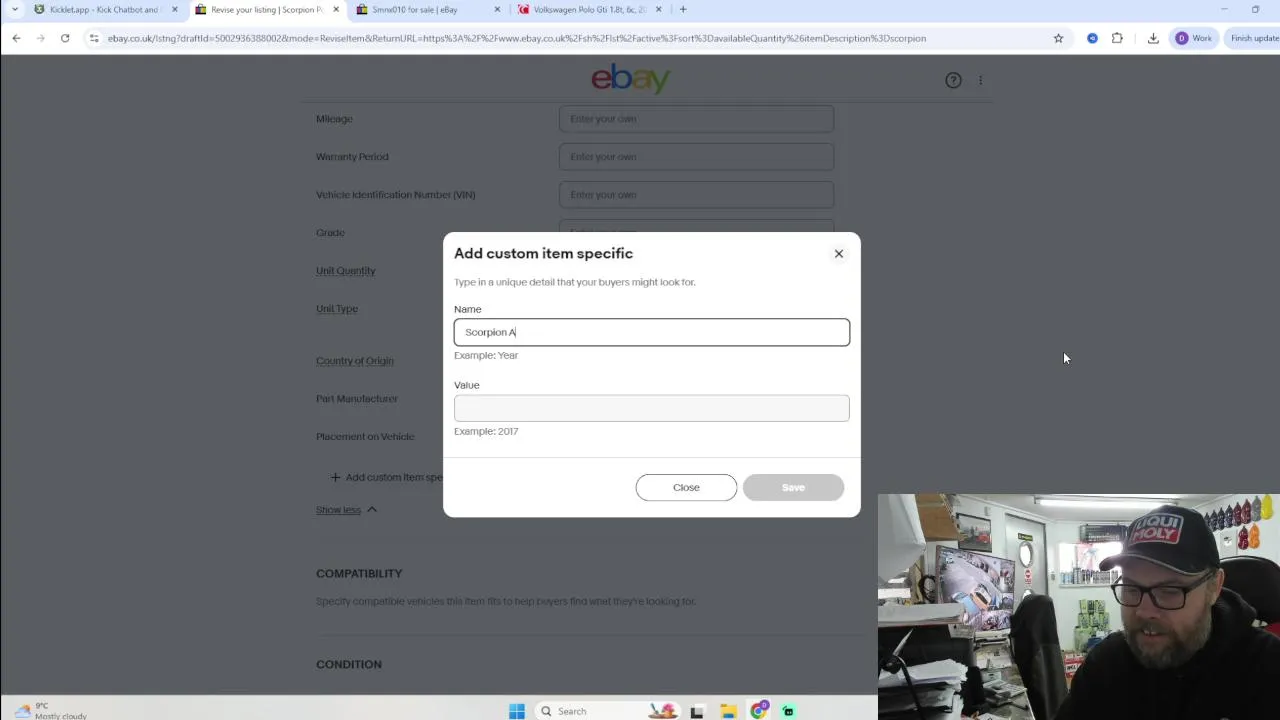Switch to Kicklet.app tab
This screenshot has width=1280, height=720.
105,10
